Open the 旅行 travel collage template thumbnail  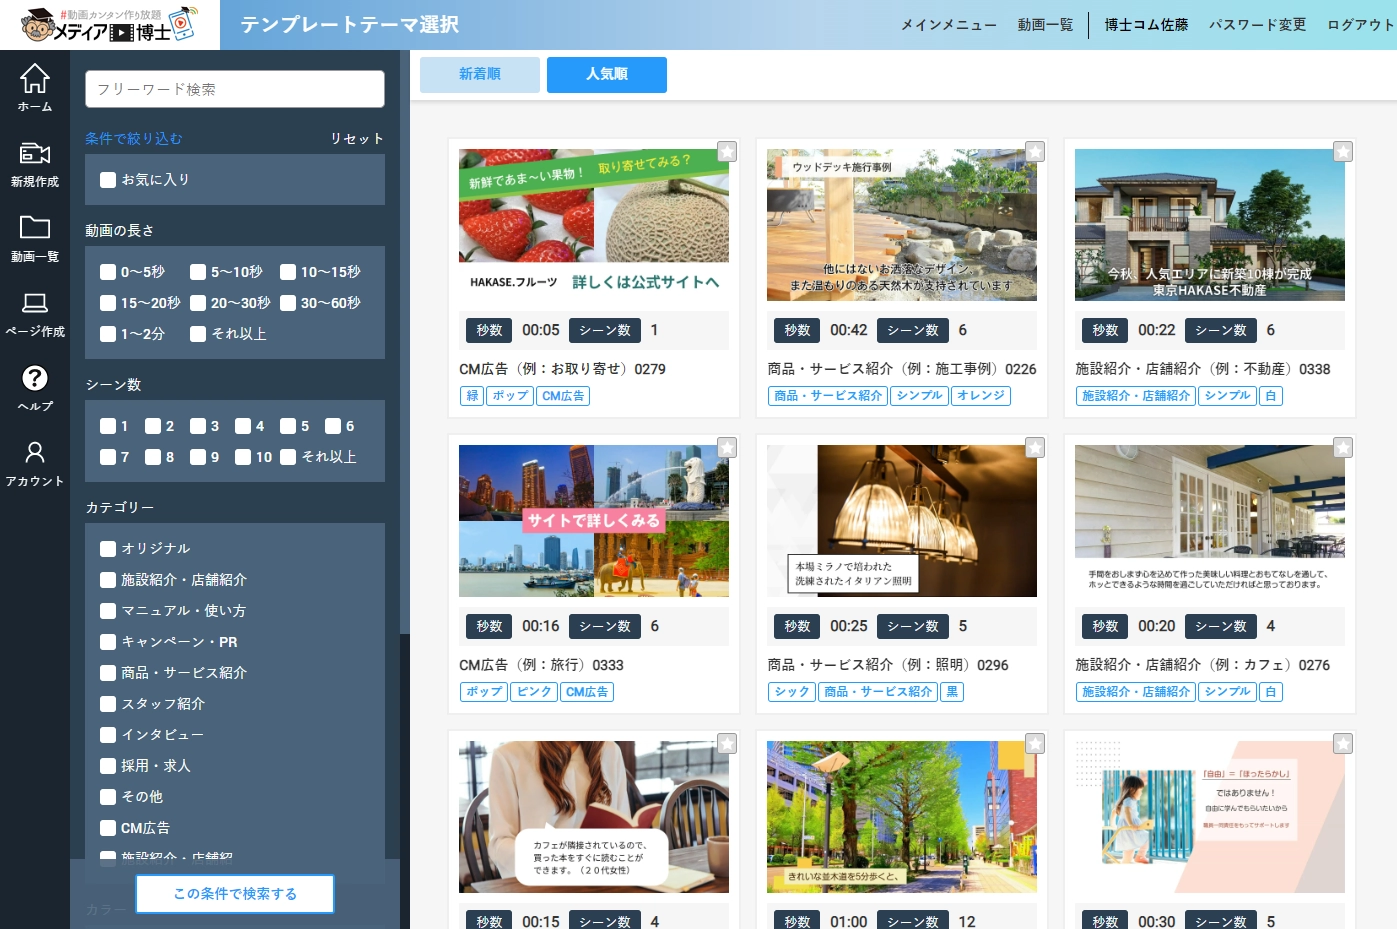(x=594, y=521)
